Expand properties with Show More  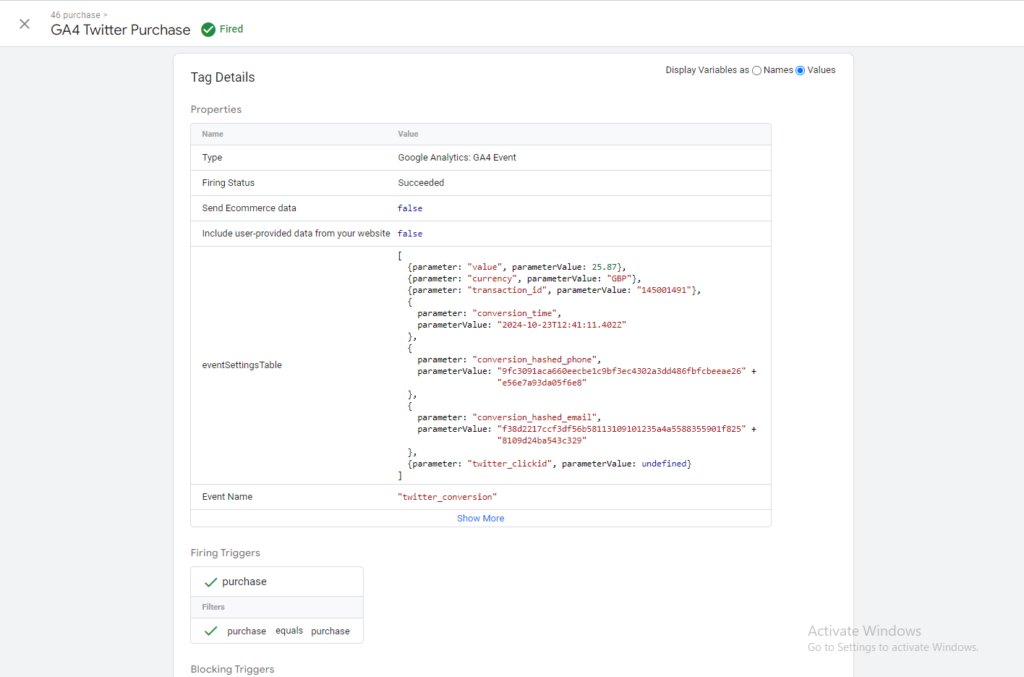480,518
